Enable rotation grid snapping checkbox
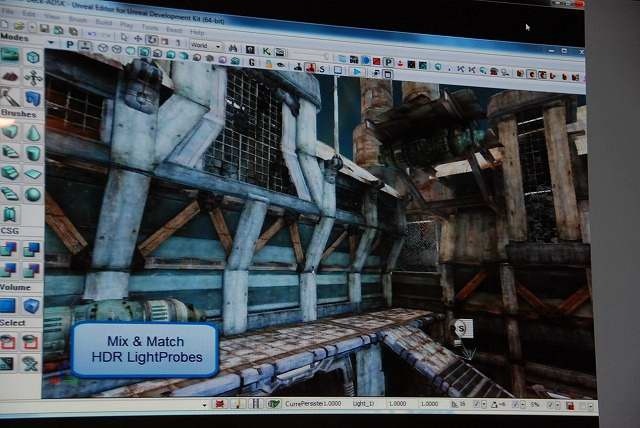This screenshot has height=428, width=640. tap(516, 405)
